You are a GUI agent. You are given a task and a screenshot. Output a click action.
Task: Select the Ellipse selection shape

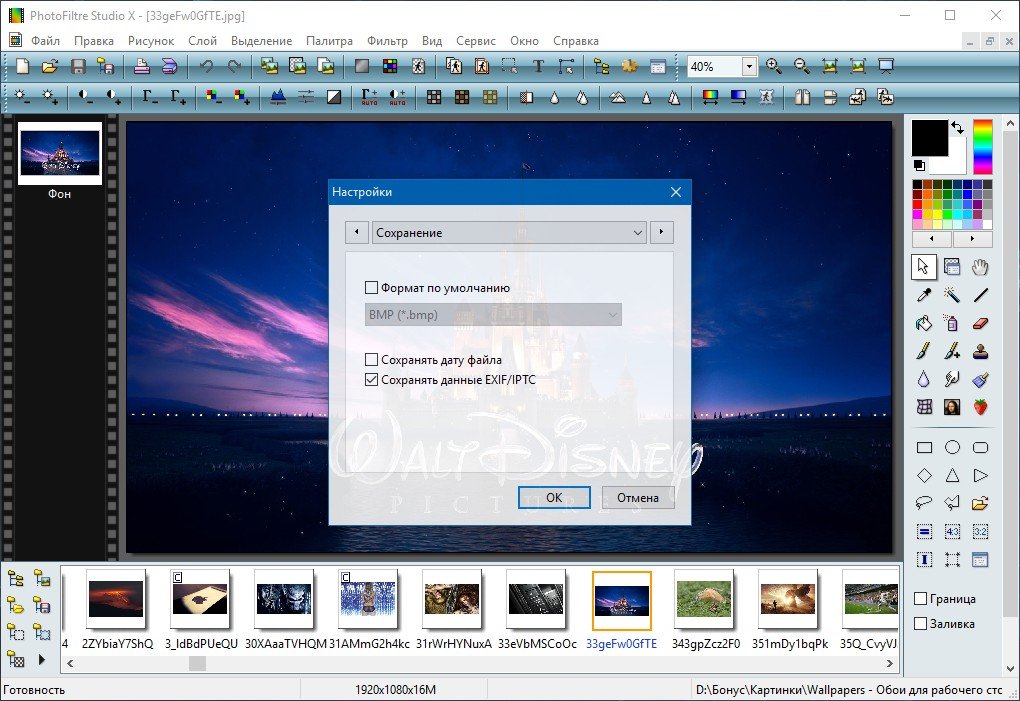[952, 447]
